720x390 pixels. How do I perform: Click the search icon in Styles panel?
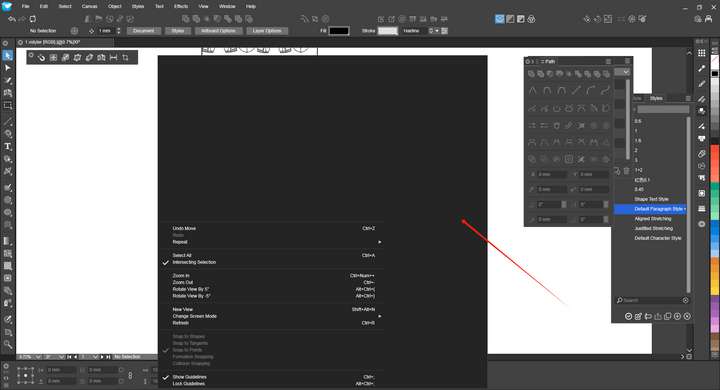tap(619, 300)
